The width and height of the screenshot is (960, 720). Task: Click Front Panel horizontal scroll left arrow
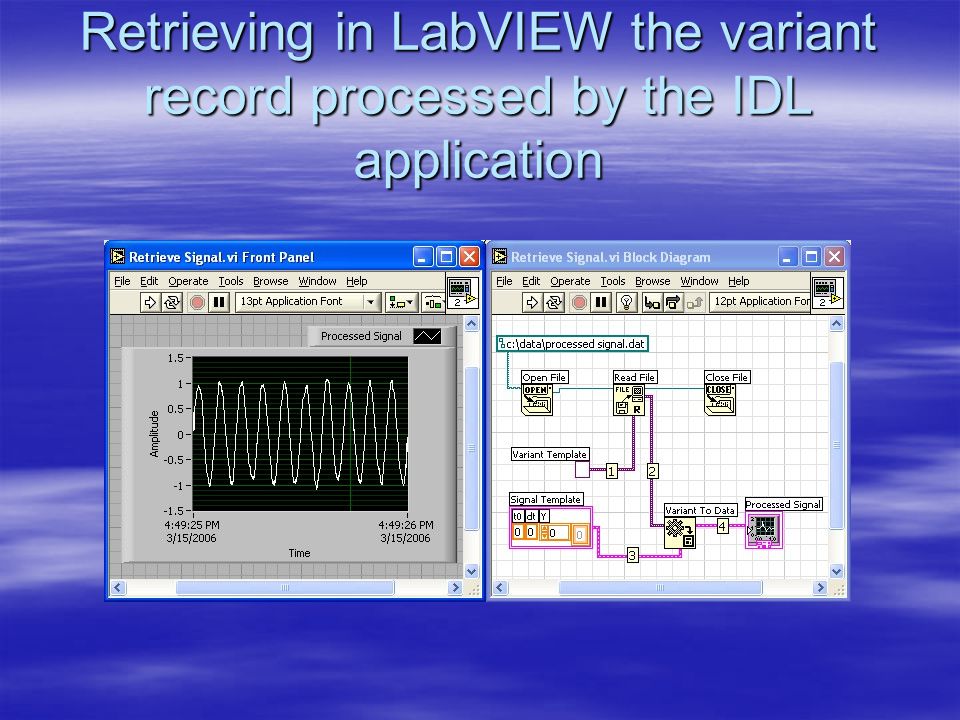point(118,588)
